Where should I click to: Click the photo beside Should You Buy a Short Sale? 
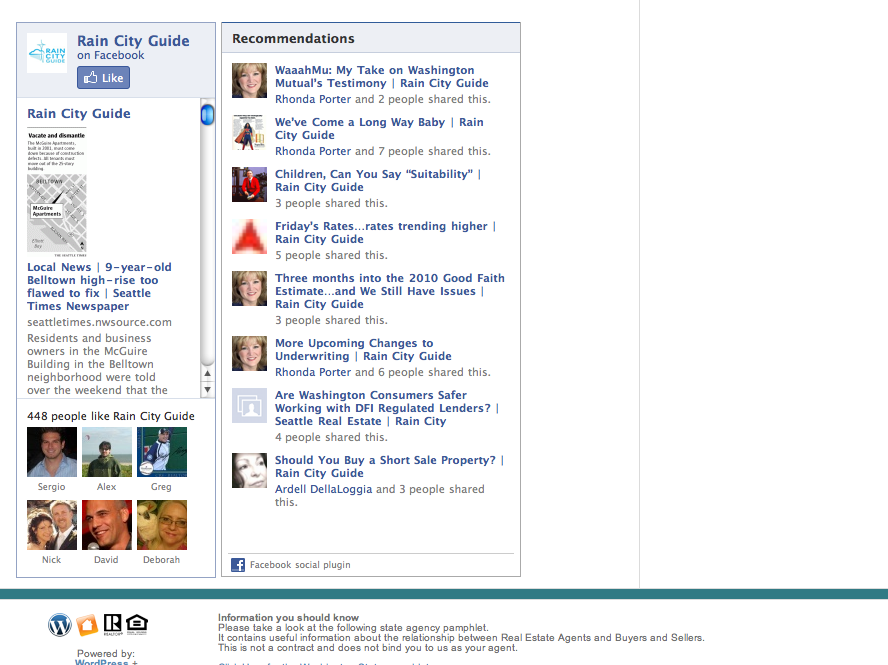249,471
